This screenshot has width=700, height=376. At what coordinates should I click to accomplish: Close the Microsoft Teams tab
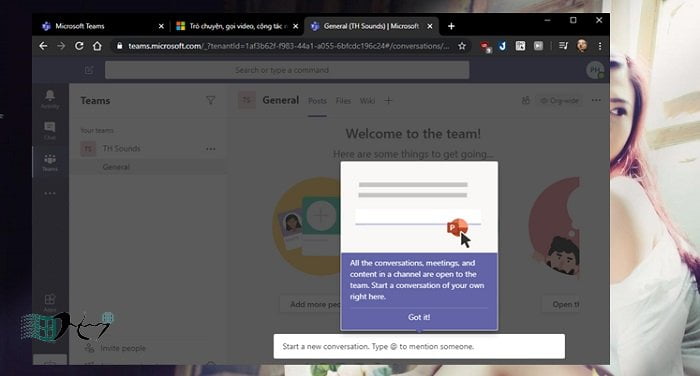click(x=161, y=26)
